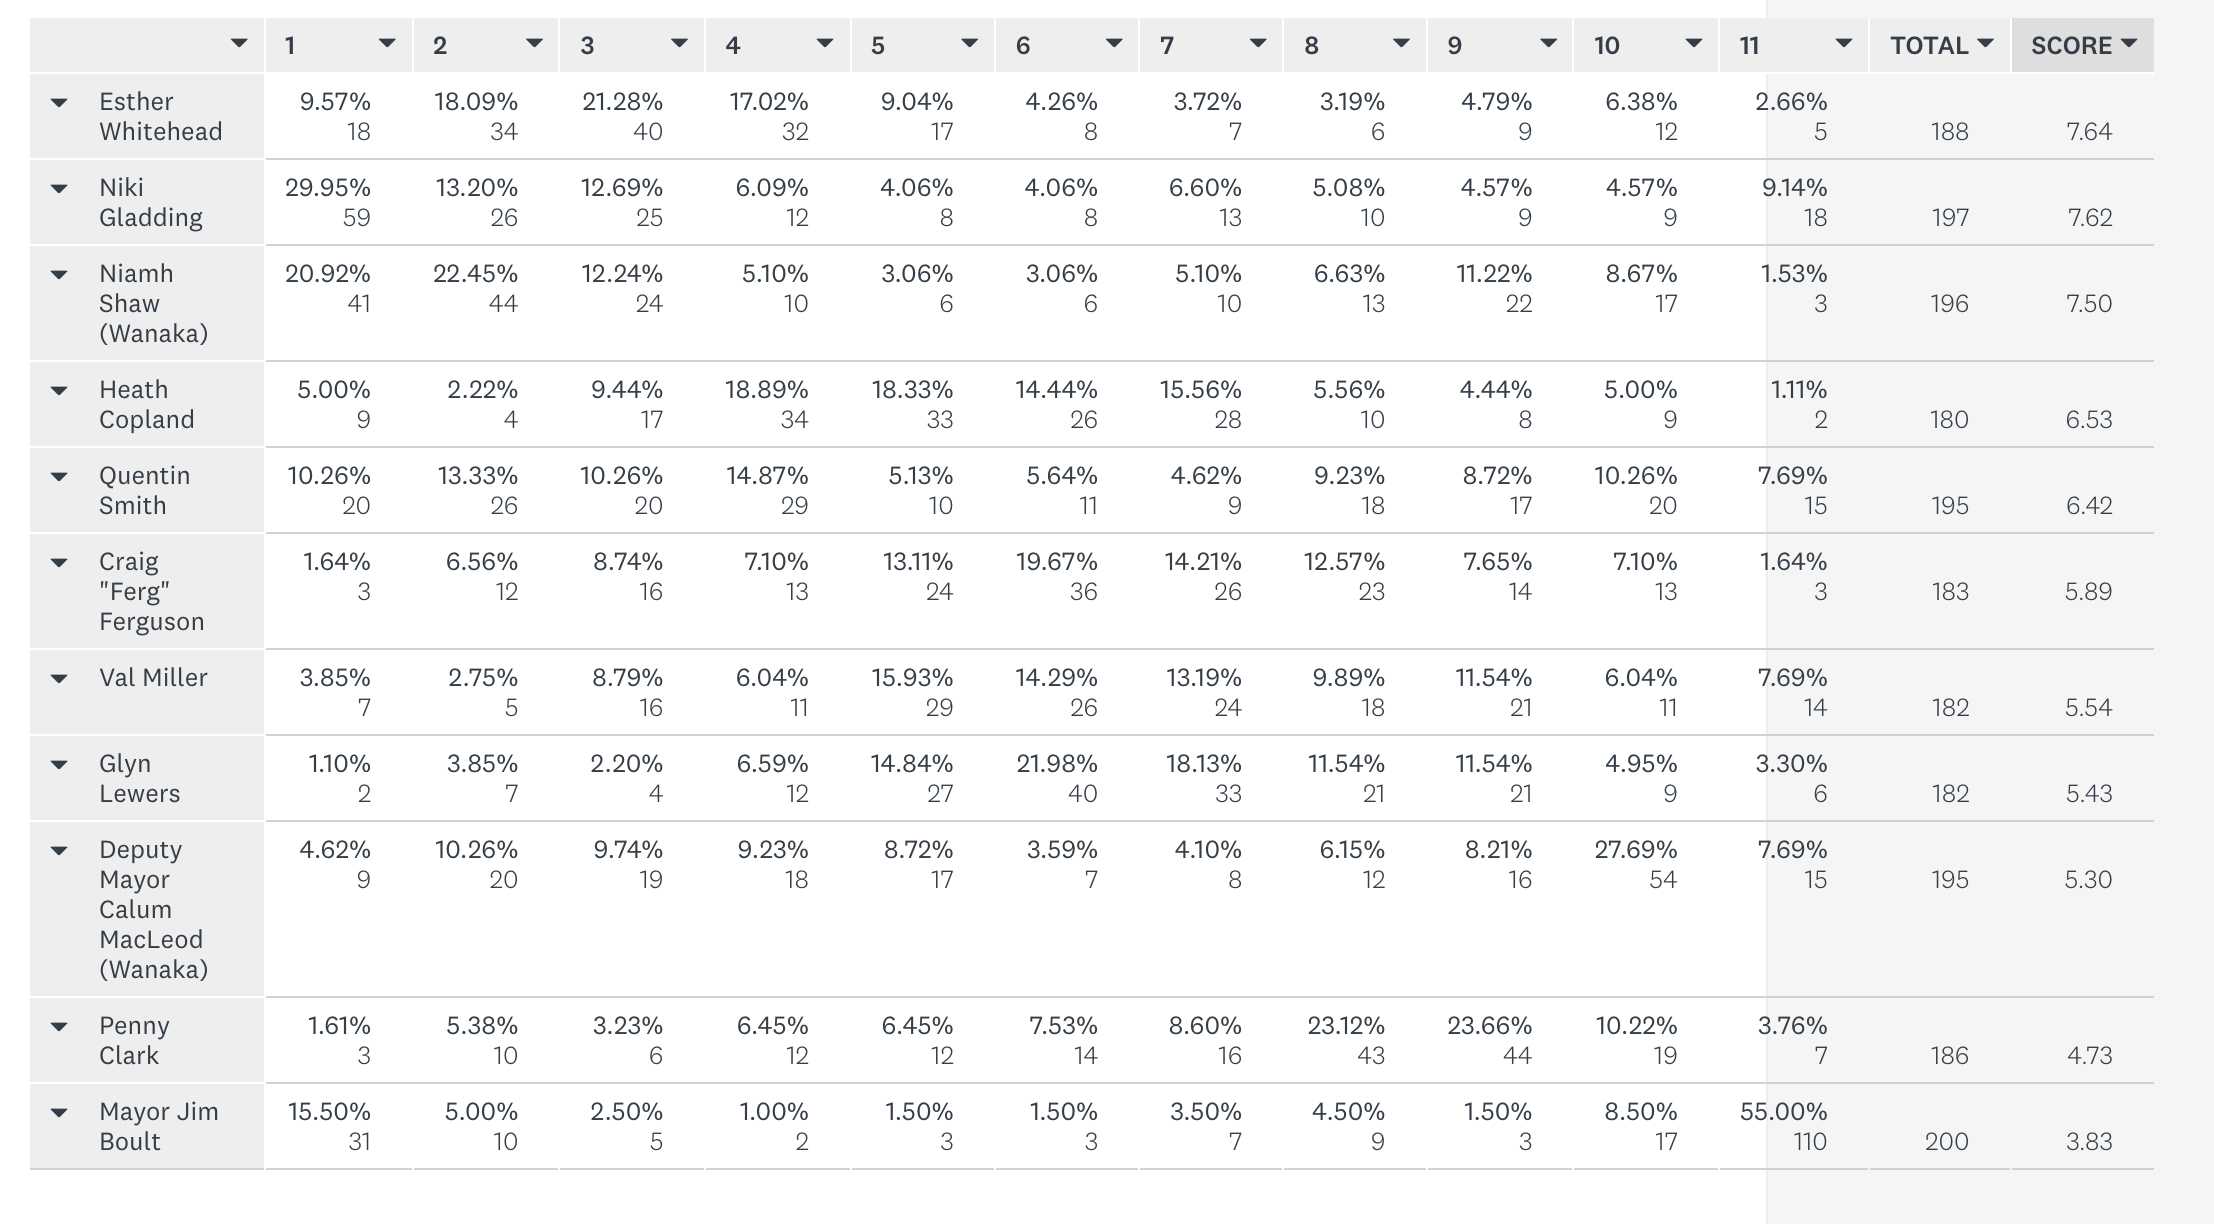Expand the Niki Gladding row arrow

tap(59, 188)
